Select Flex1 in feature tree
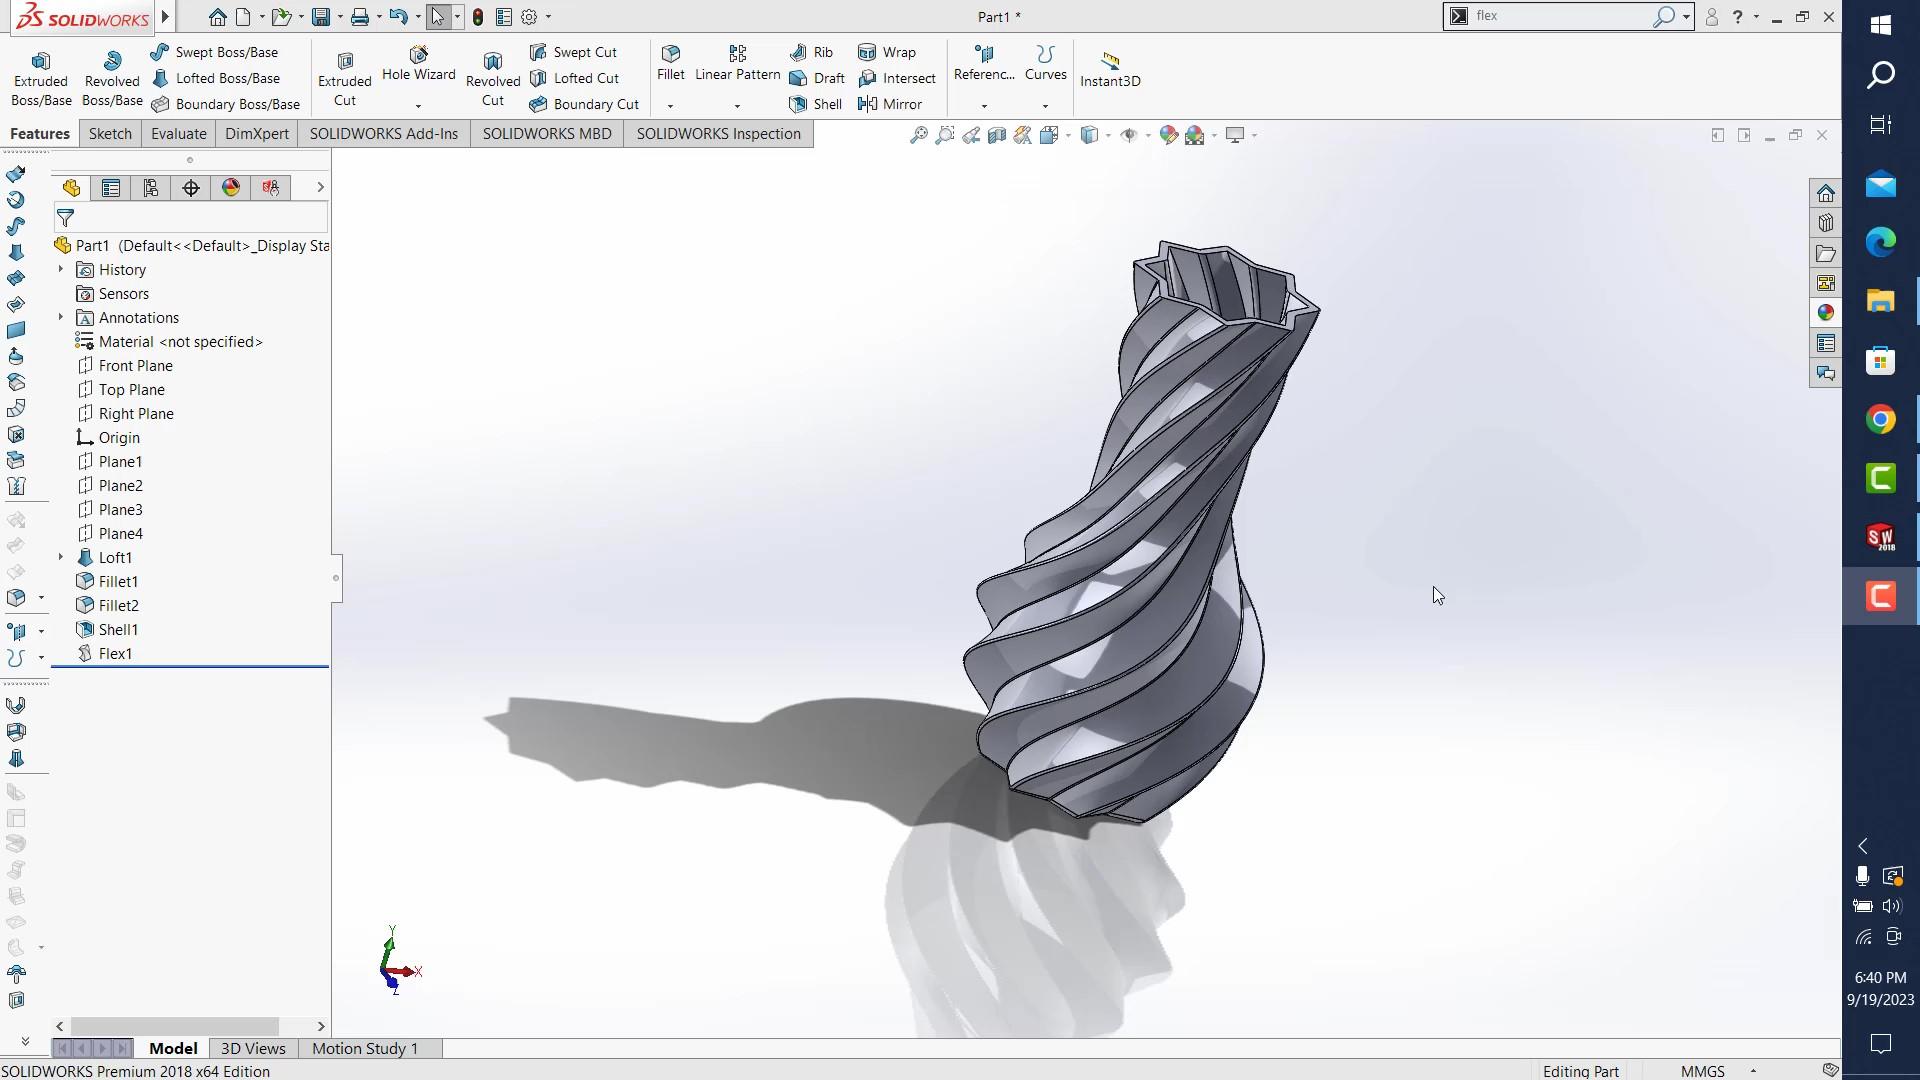 click(x=115, y=653)
